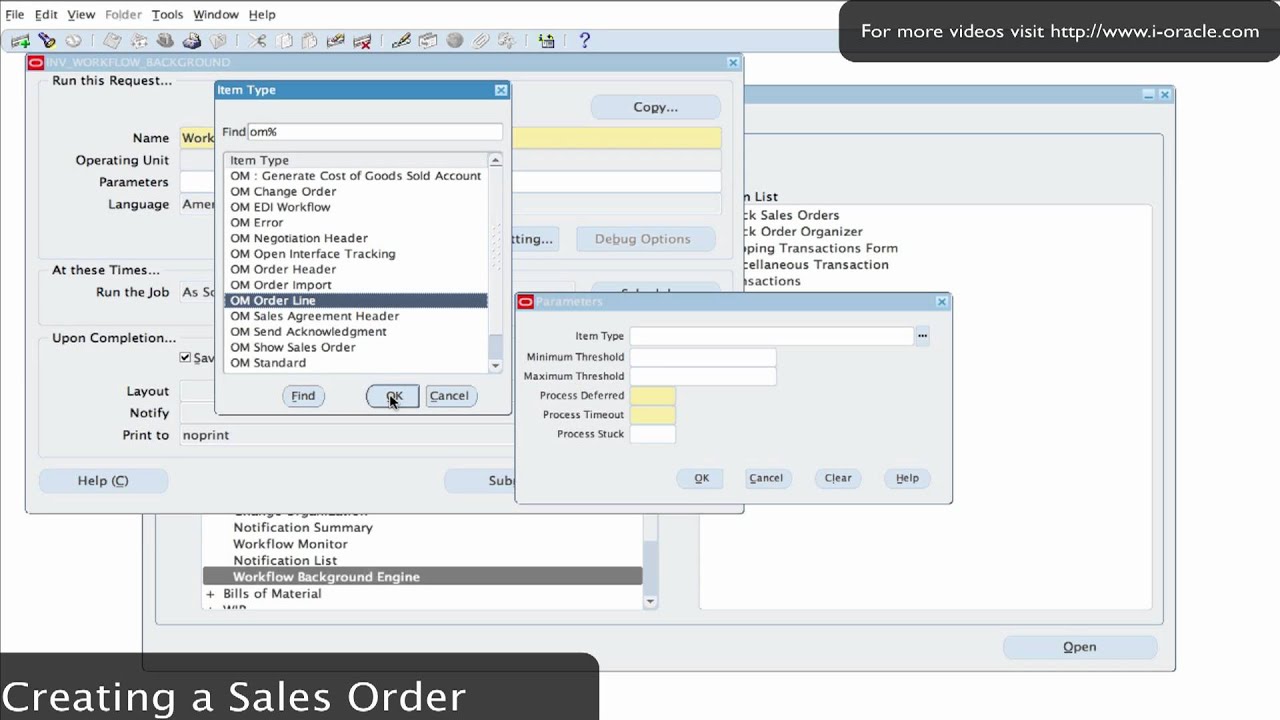Click the Delete Record red X icon
Screen dimensions: 1280x720
(363, 41)
